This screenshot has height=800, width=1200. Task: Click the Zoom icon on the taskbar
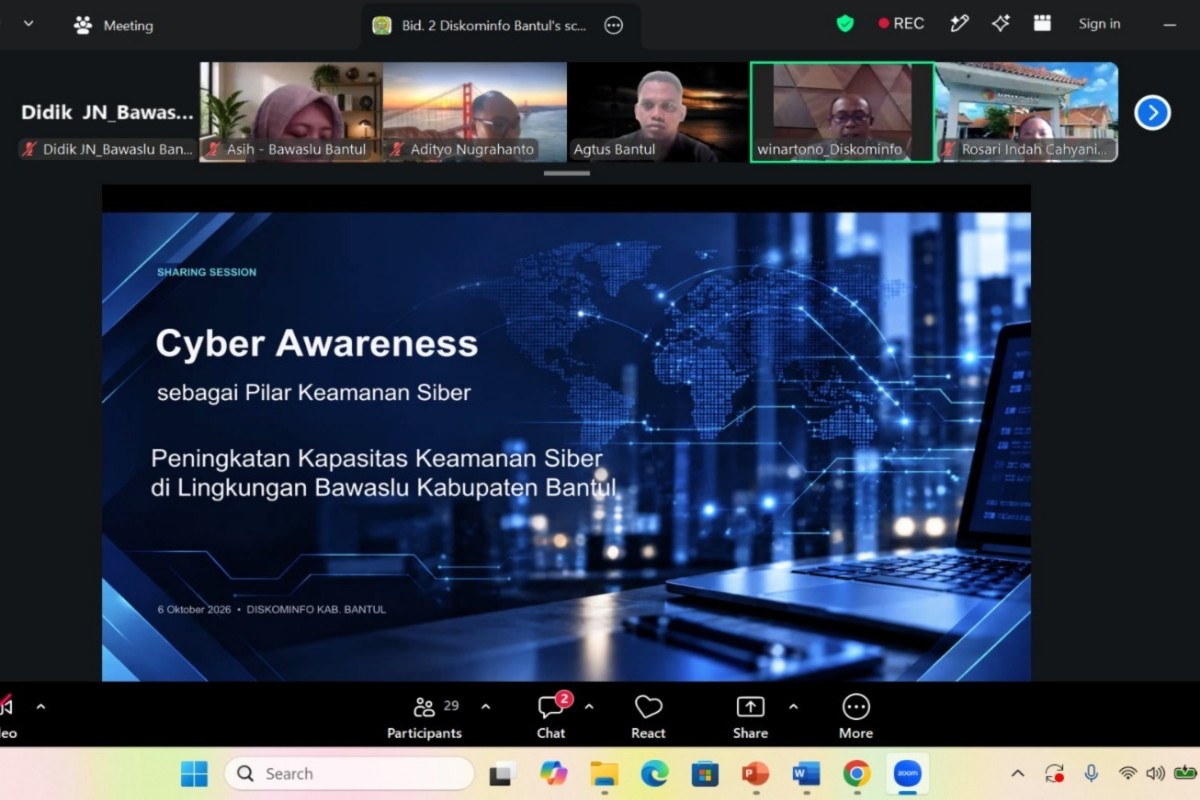coord(907,773)
